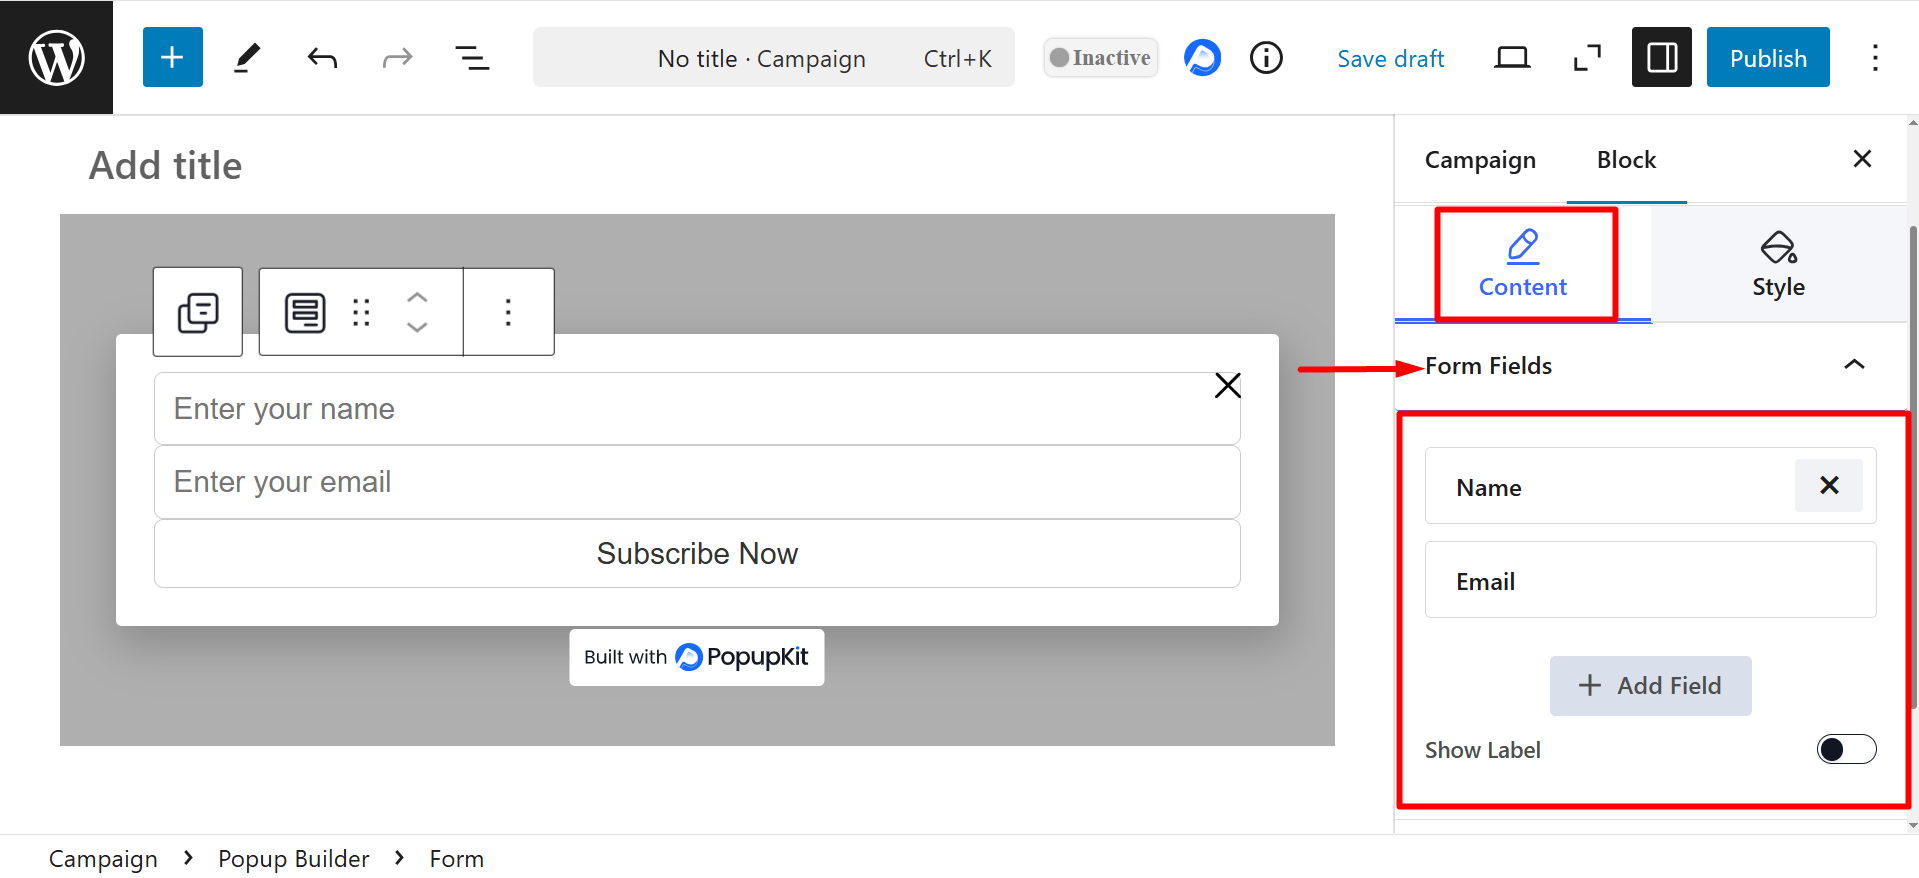Switch to the Style tab
Screen dimensions: 1919x878
click(x=1778, y=264)
